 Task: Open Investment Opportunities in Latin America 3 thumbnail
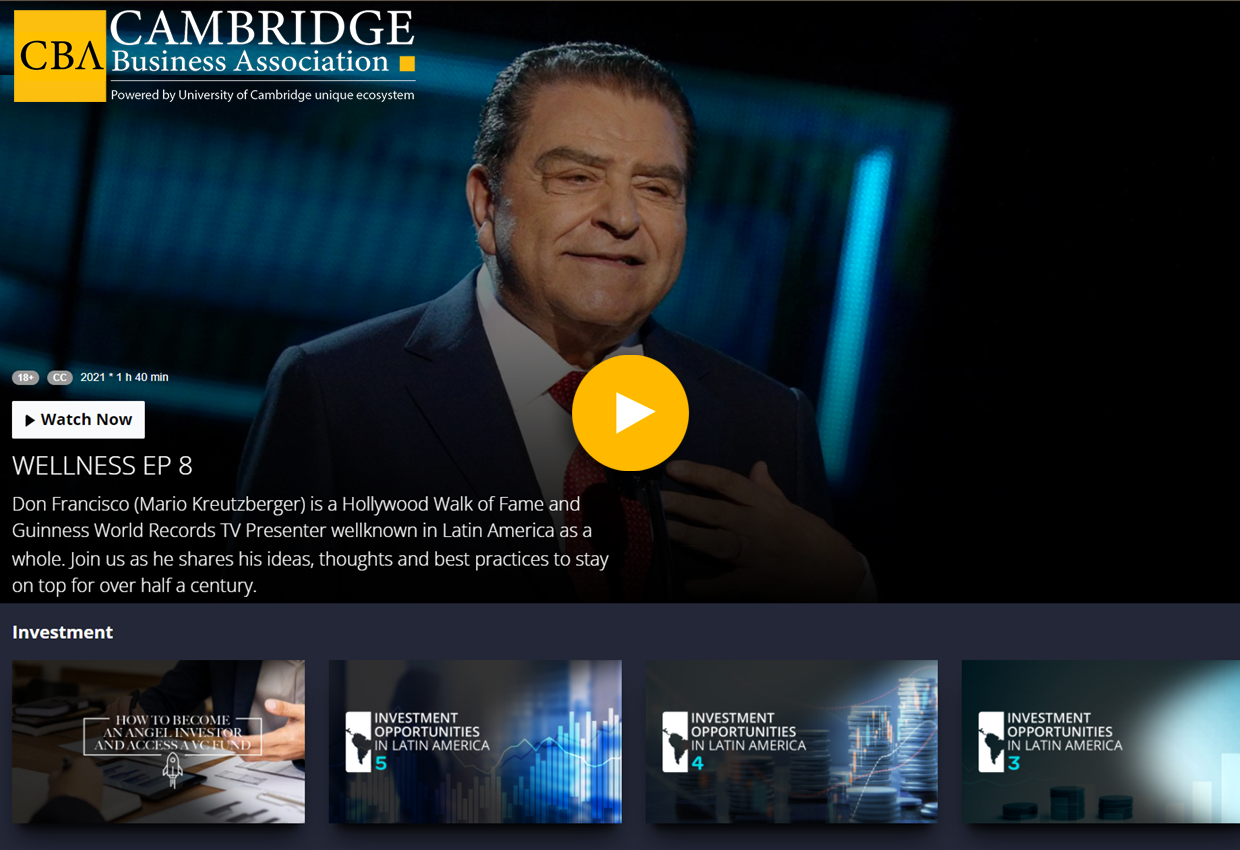[1101, 741]
